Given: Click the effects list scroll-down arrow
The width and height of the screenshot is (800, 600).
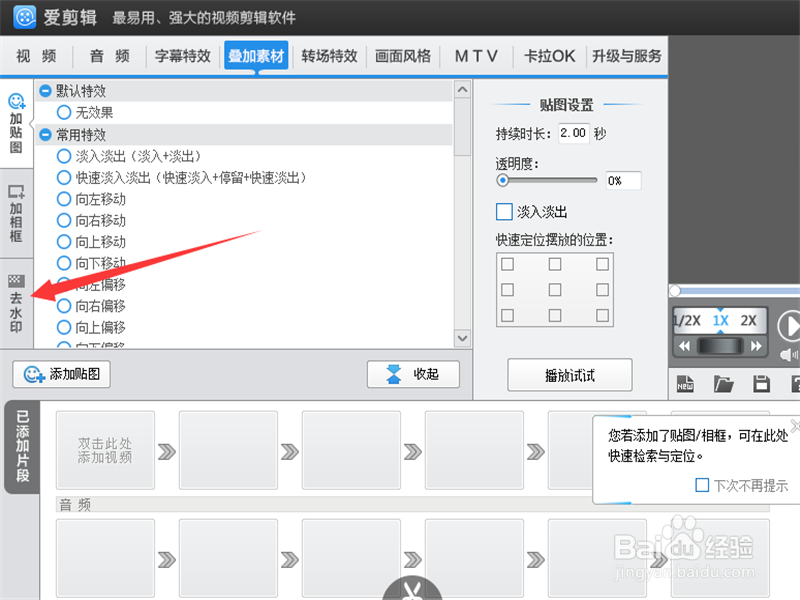Looking at the screenshot, I should 462,338.
